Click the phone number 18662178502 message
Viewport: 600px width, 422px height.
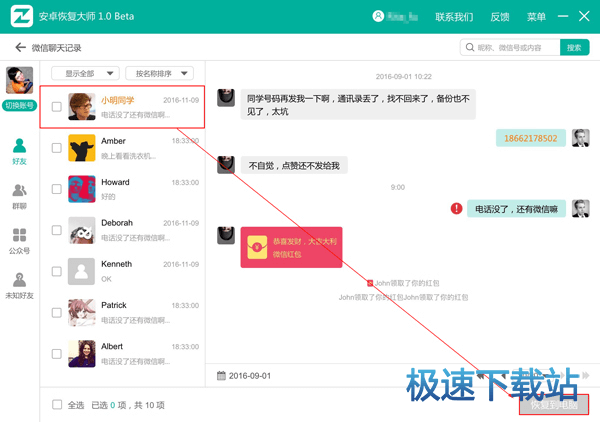pyautogui.click(x=531, y=138)
